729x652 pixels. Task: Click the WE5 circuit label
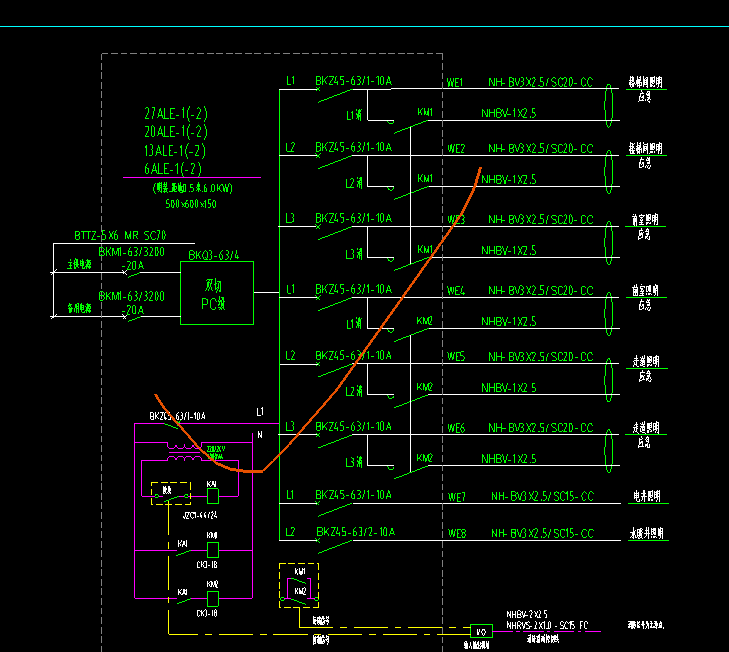[456, 357]
